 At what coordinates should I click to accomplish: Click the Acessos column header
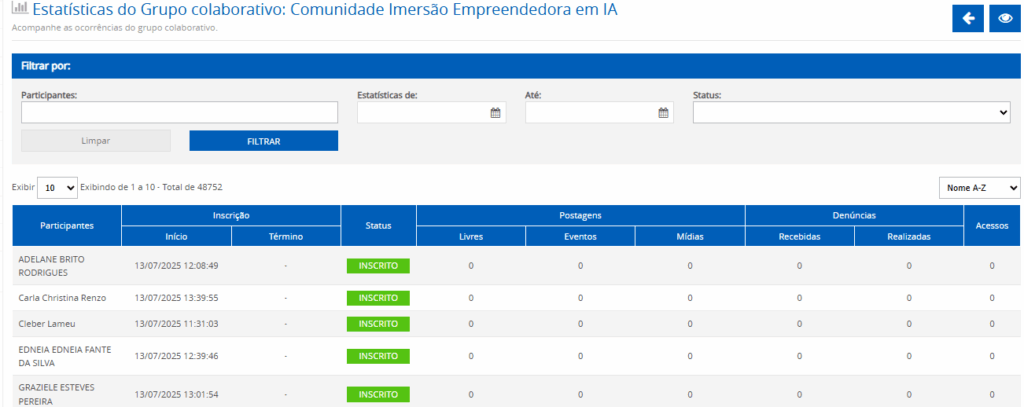point(991,226)
